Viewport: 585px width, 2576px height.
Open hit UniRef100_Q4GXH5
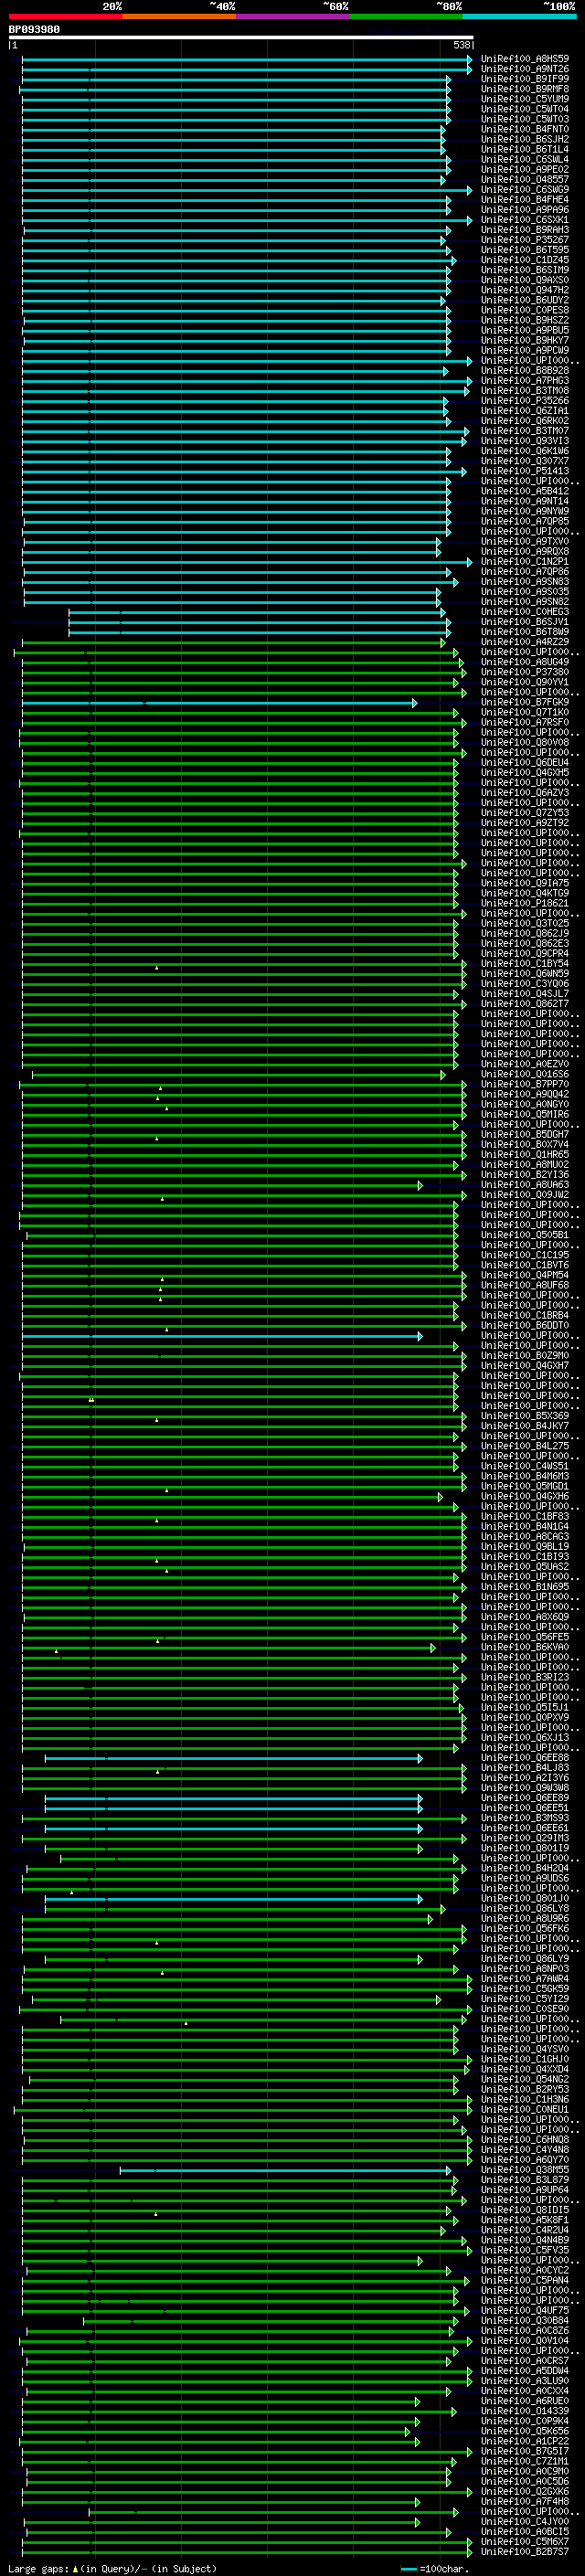525,773
